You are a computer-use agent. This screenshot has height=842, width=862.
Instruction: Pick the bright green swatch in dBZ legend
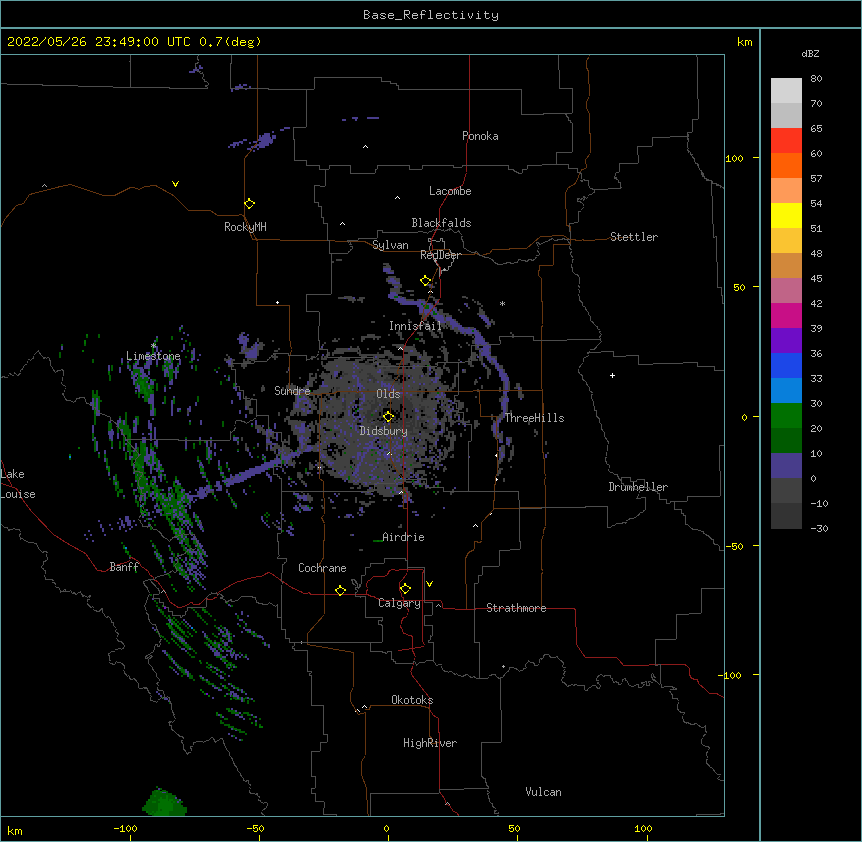tap(786, 416)
